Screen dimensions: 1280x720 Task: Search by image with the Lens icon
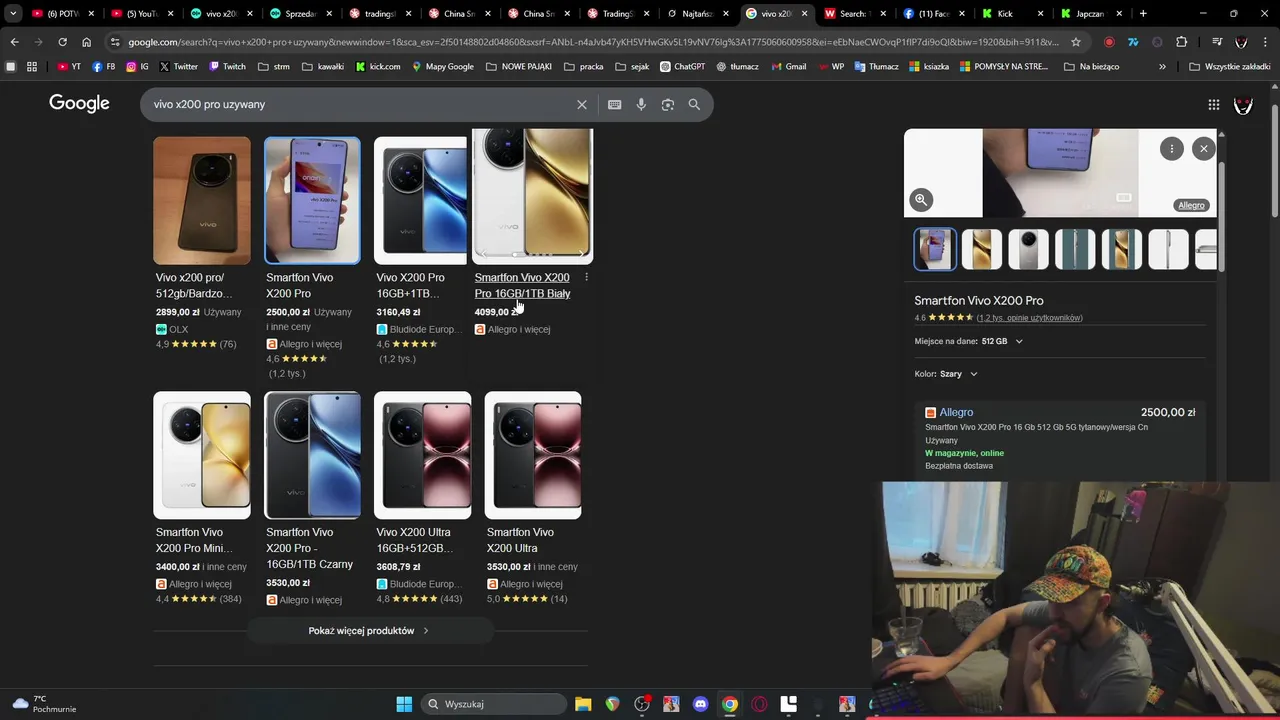pos(668,104)
